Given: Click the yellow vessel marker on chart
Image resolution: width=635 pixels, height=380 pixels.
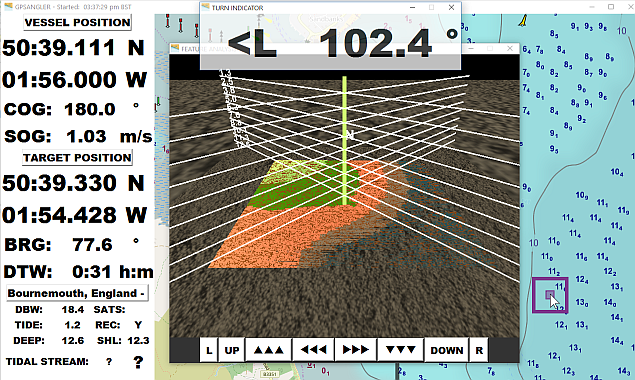Looking at the screenshot, I should click(524, 20).
